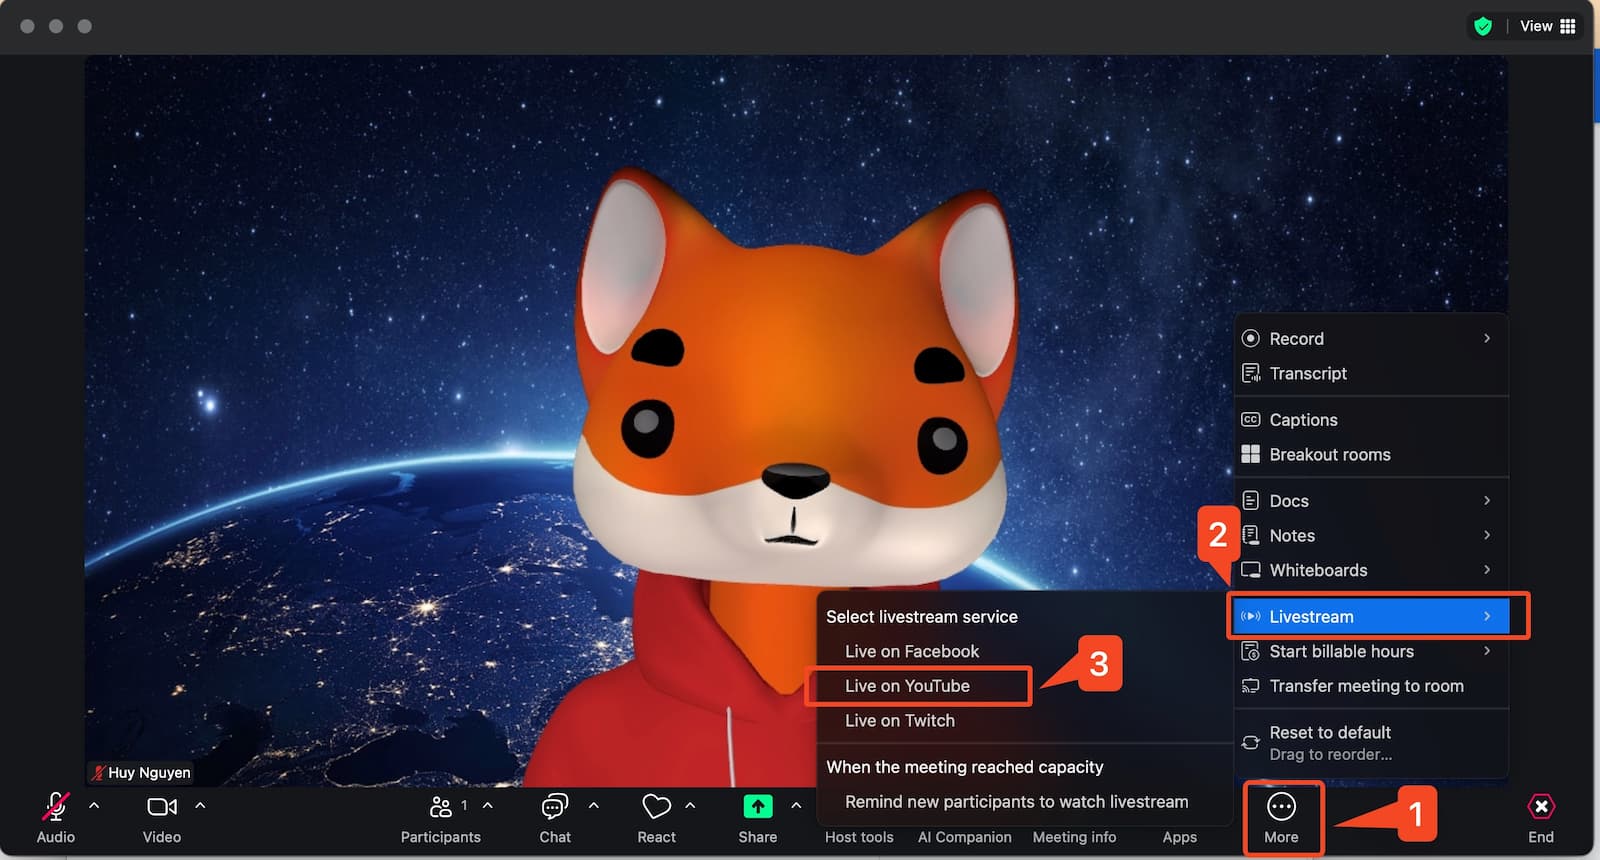Click the red End meeting icon
This screenshot has width=1600, height=860.
coord(1541,806)
